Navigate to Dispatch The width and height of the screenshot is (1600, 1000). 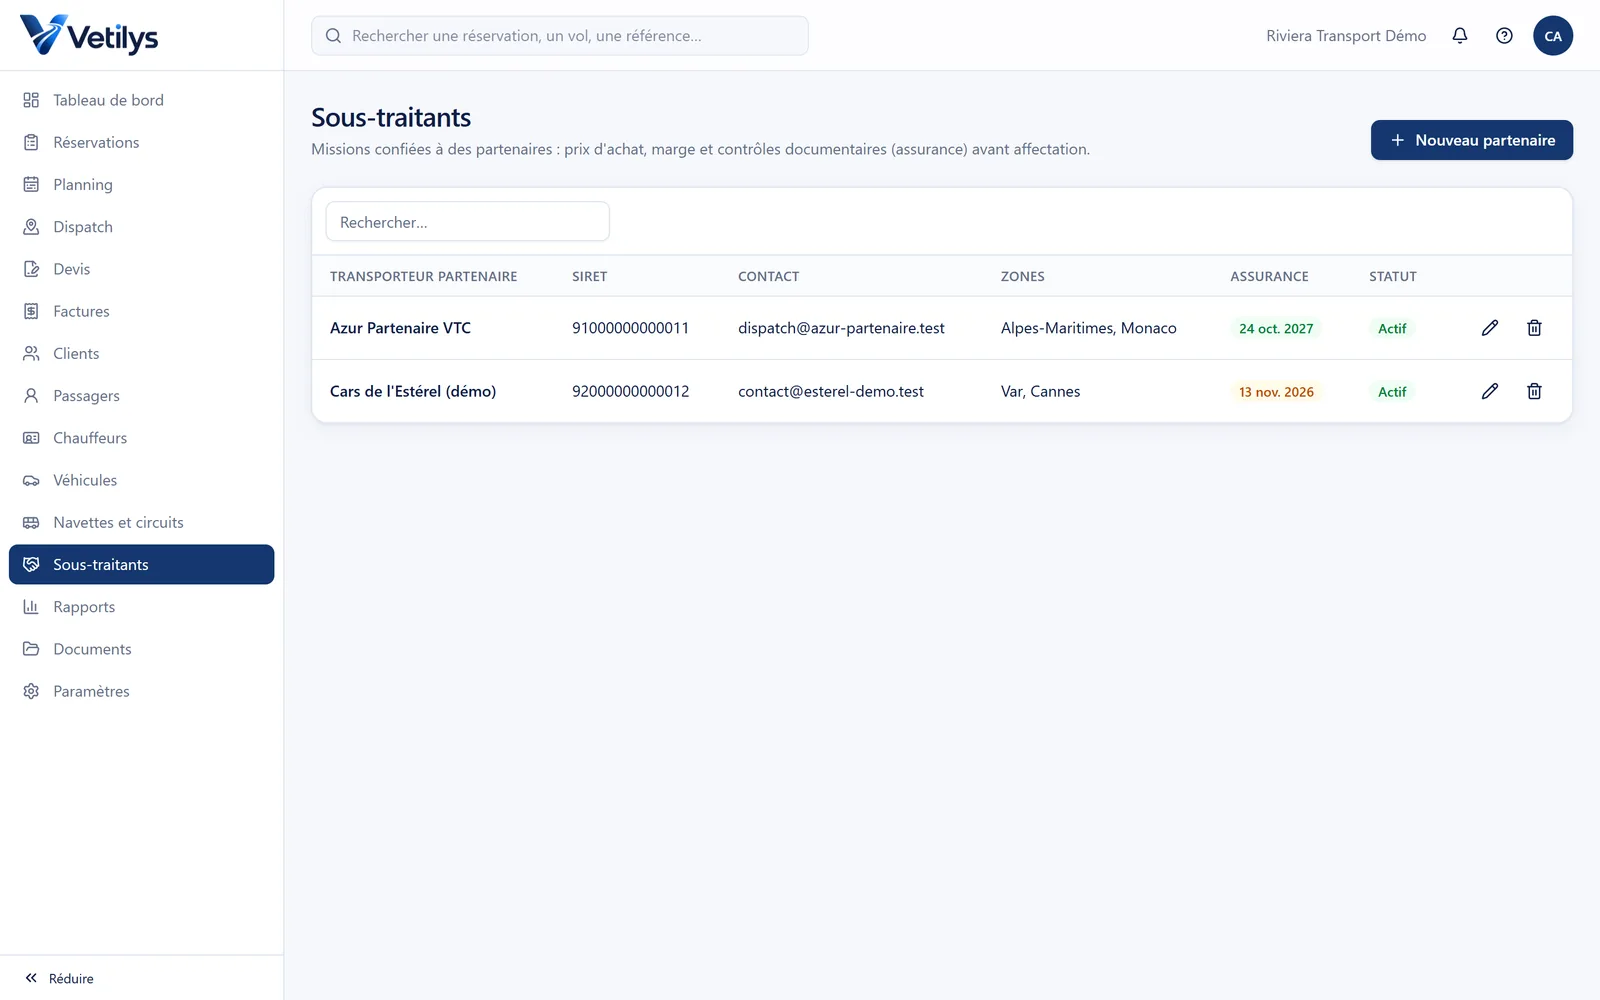click(141, 227)
